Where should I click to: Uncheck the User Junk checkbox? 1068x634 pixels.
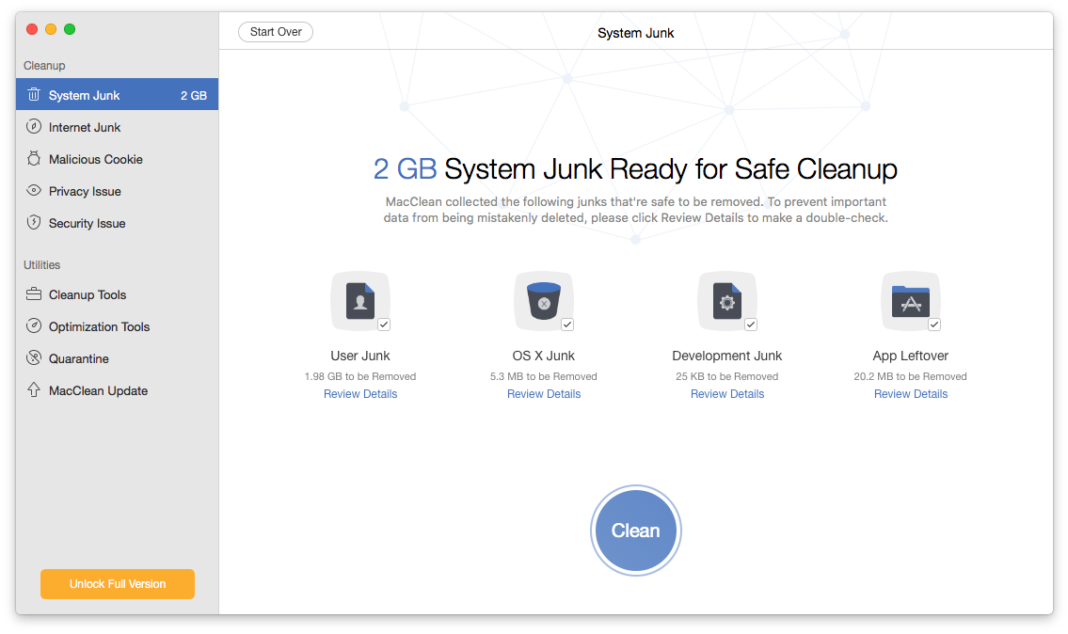pyautogui.click(x=383, y=324)
